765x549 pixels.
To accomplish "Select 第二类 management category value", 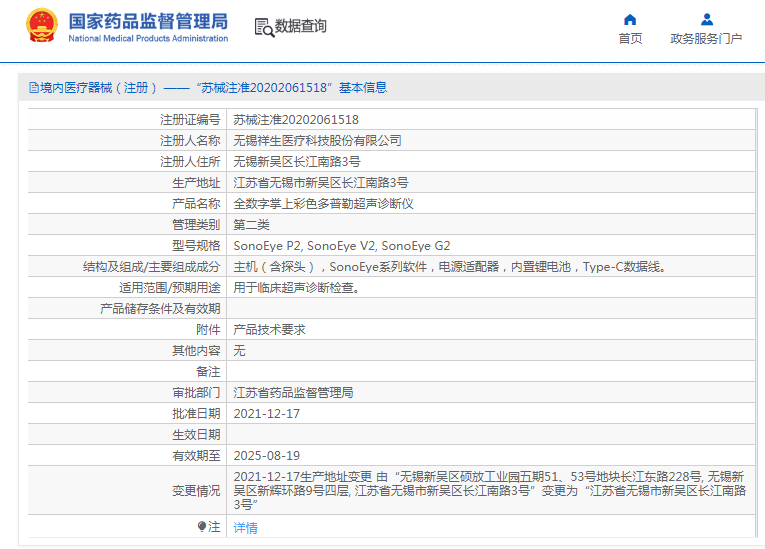I will 251,224.
